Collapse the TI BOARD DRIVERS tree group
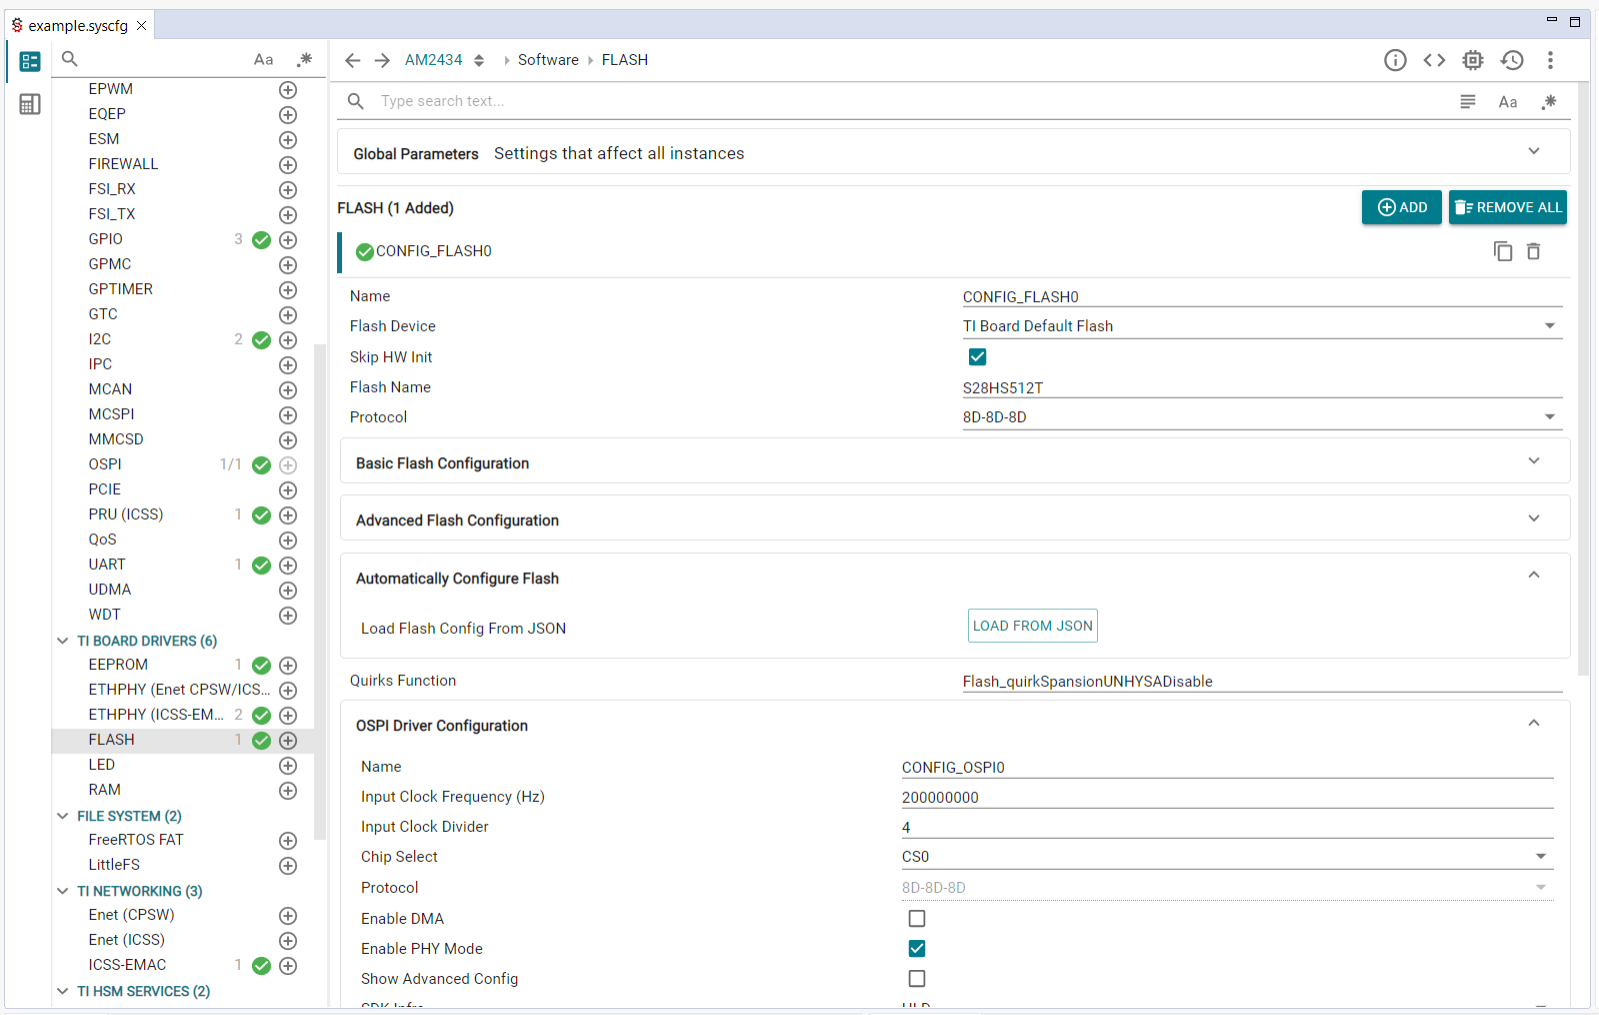Screen dimensions: 1599x1015 [x=63, y=641]
